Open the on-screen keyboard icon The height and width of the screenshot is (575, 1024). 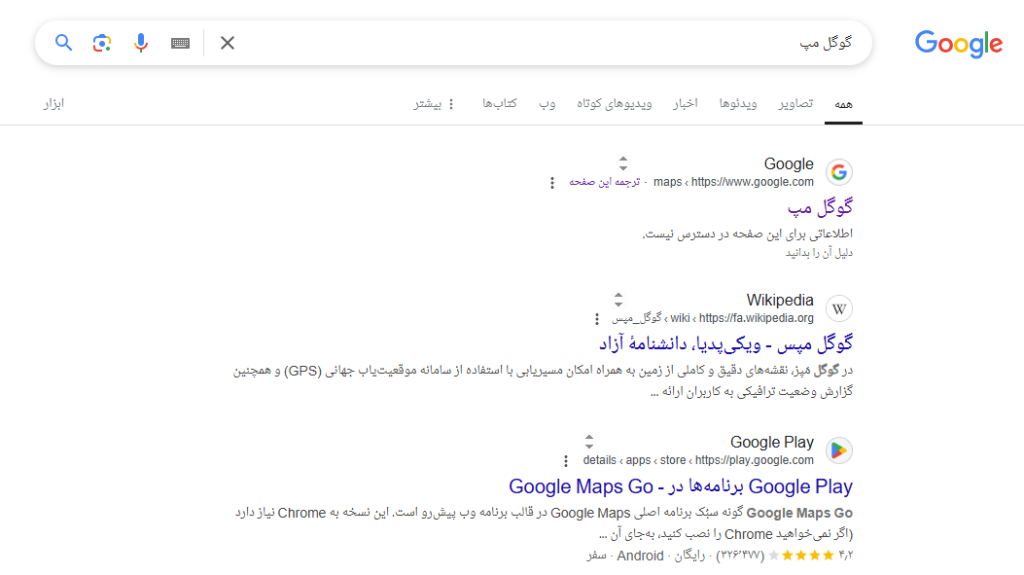click(180, 43)
